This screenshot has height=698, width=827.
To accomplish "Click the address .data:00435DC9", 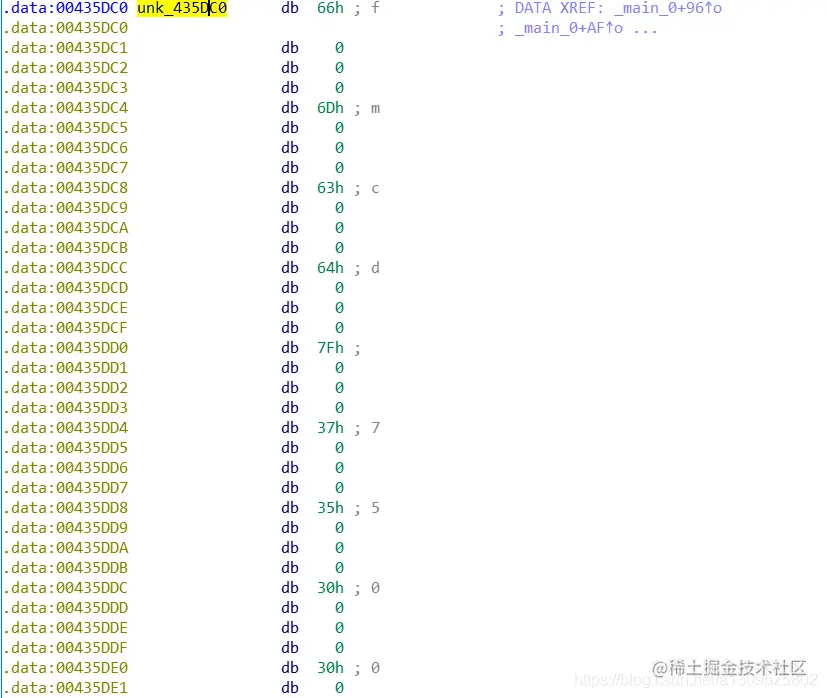I will [65, 208].
